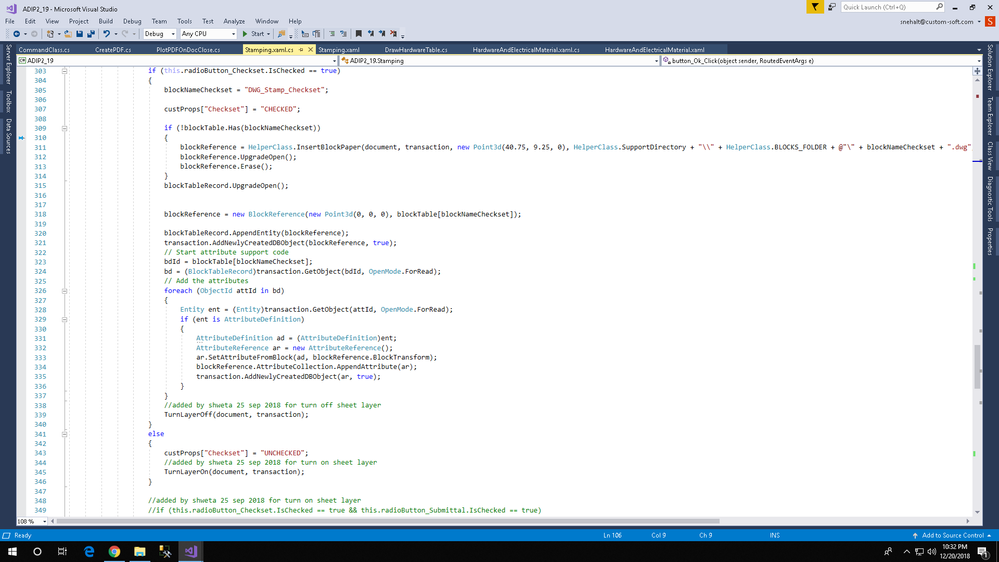This screenshot has height=562, width=999.
Task: Click the Save All toolbar icon
Action: pyautogui.click(x=91, y=34)
